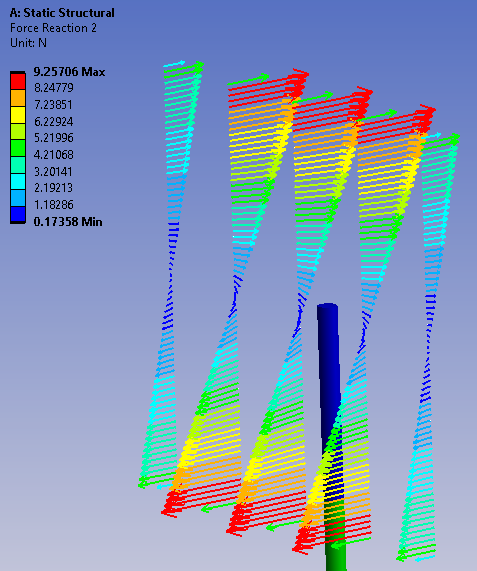
Task: Select the Force Reaction 2 label
Action: click(x=53, y=28)
